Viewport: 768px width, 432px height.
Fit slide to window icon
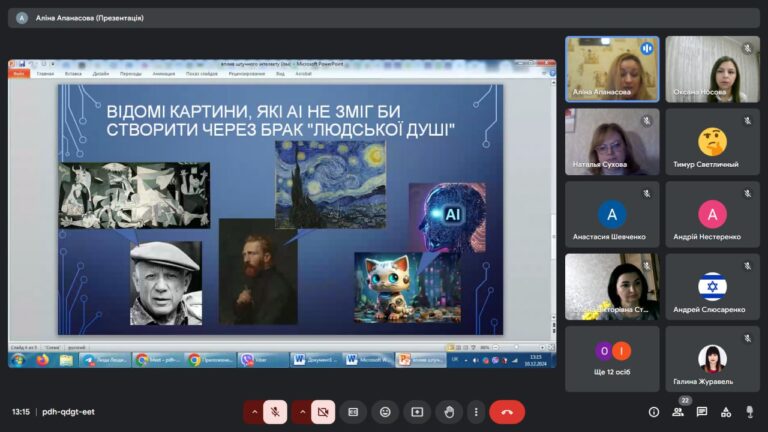pos(550,347)
